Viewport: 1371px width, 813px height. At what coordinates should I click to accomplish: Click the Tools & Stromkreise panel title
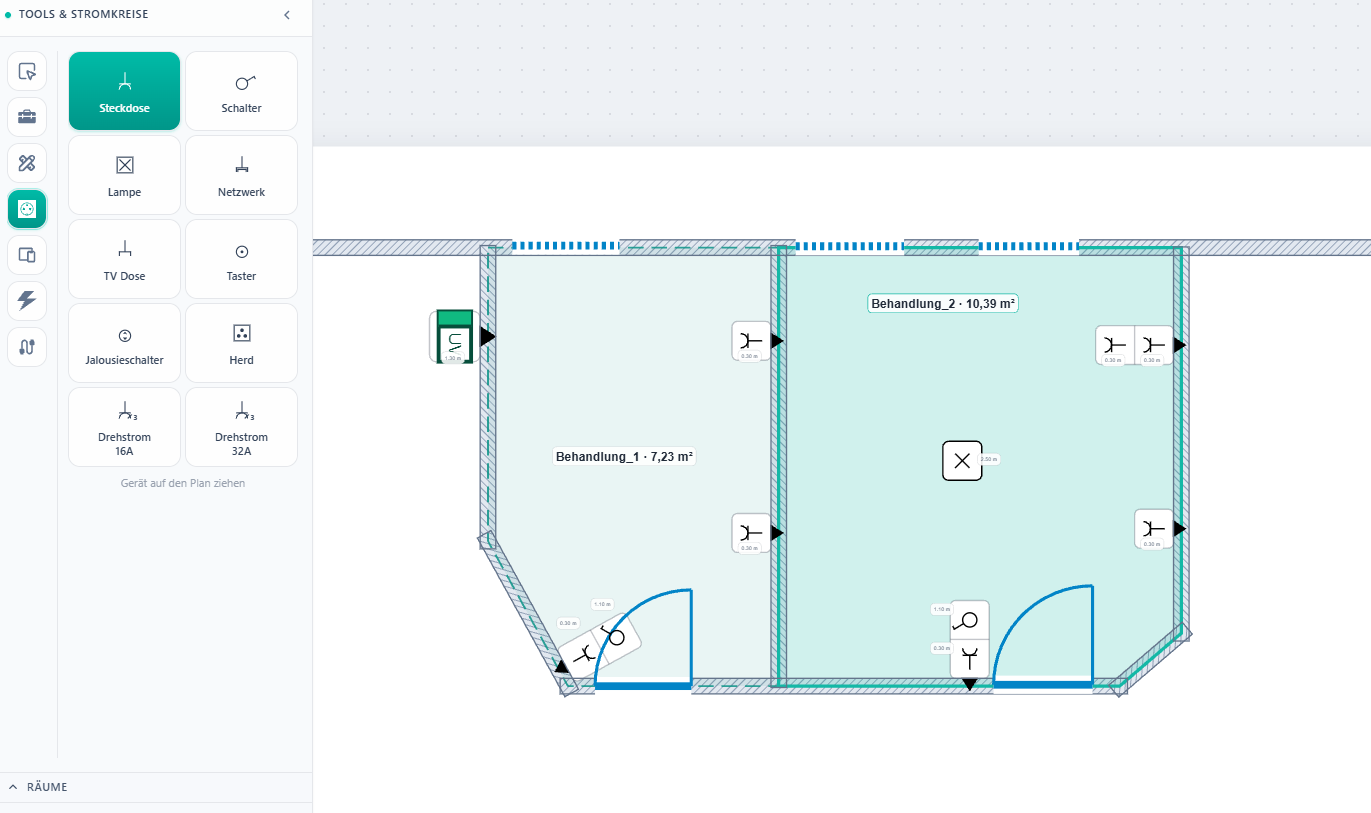(x=83, y=15)
